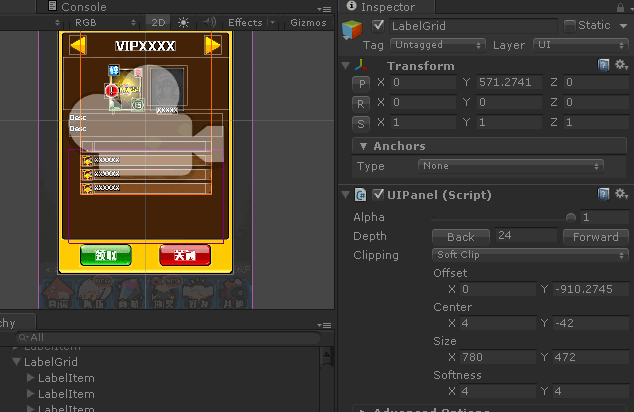Click the Effects toolbar button

coord(245,23)
